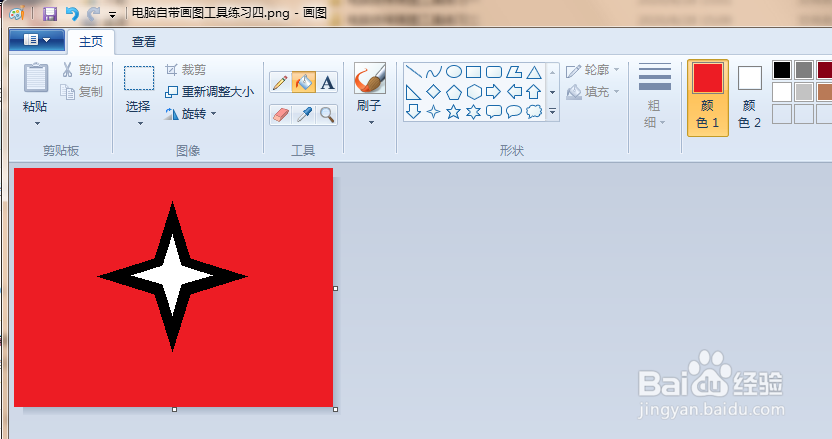Click the 剪切 button
This screenshot has height=439, width=832.
pos(82,70)
